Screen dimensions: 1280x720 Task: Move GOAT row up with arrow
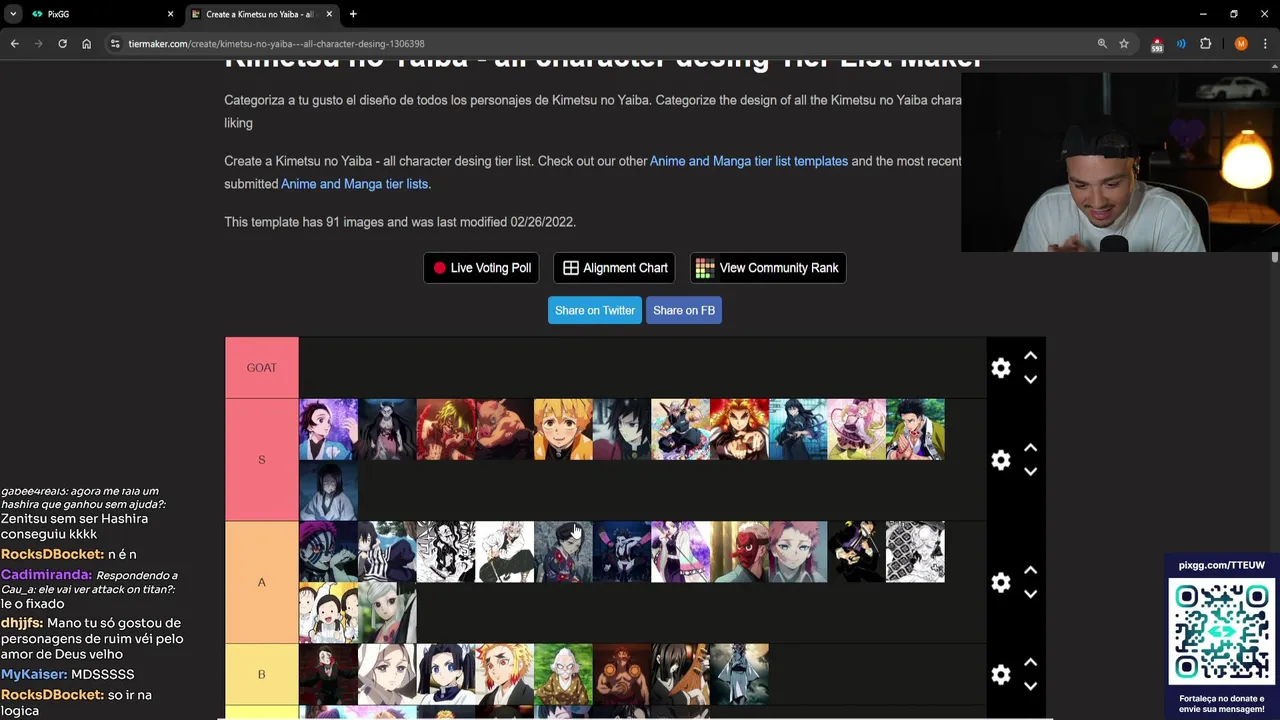click(x=1030, y=356)
